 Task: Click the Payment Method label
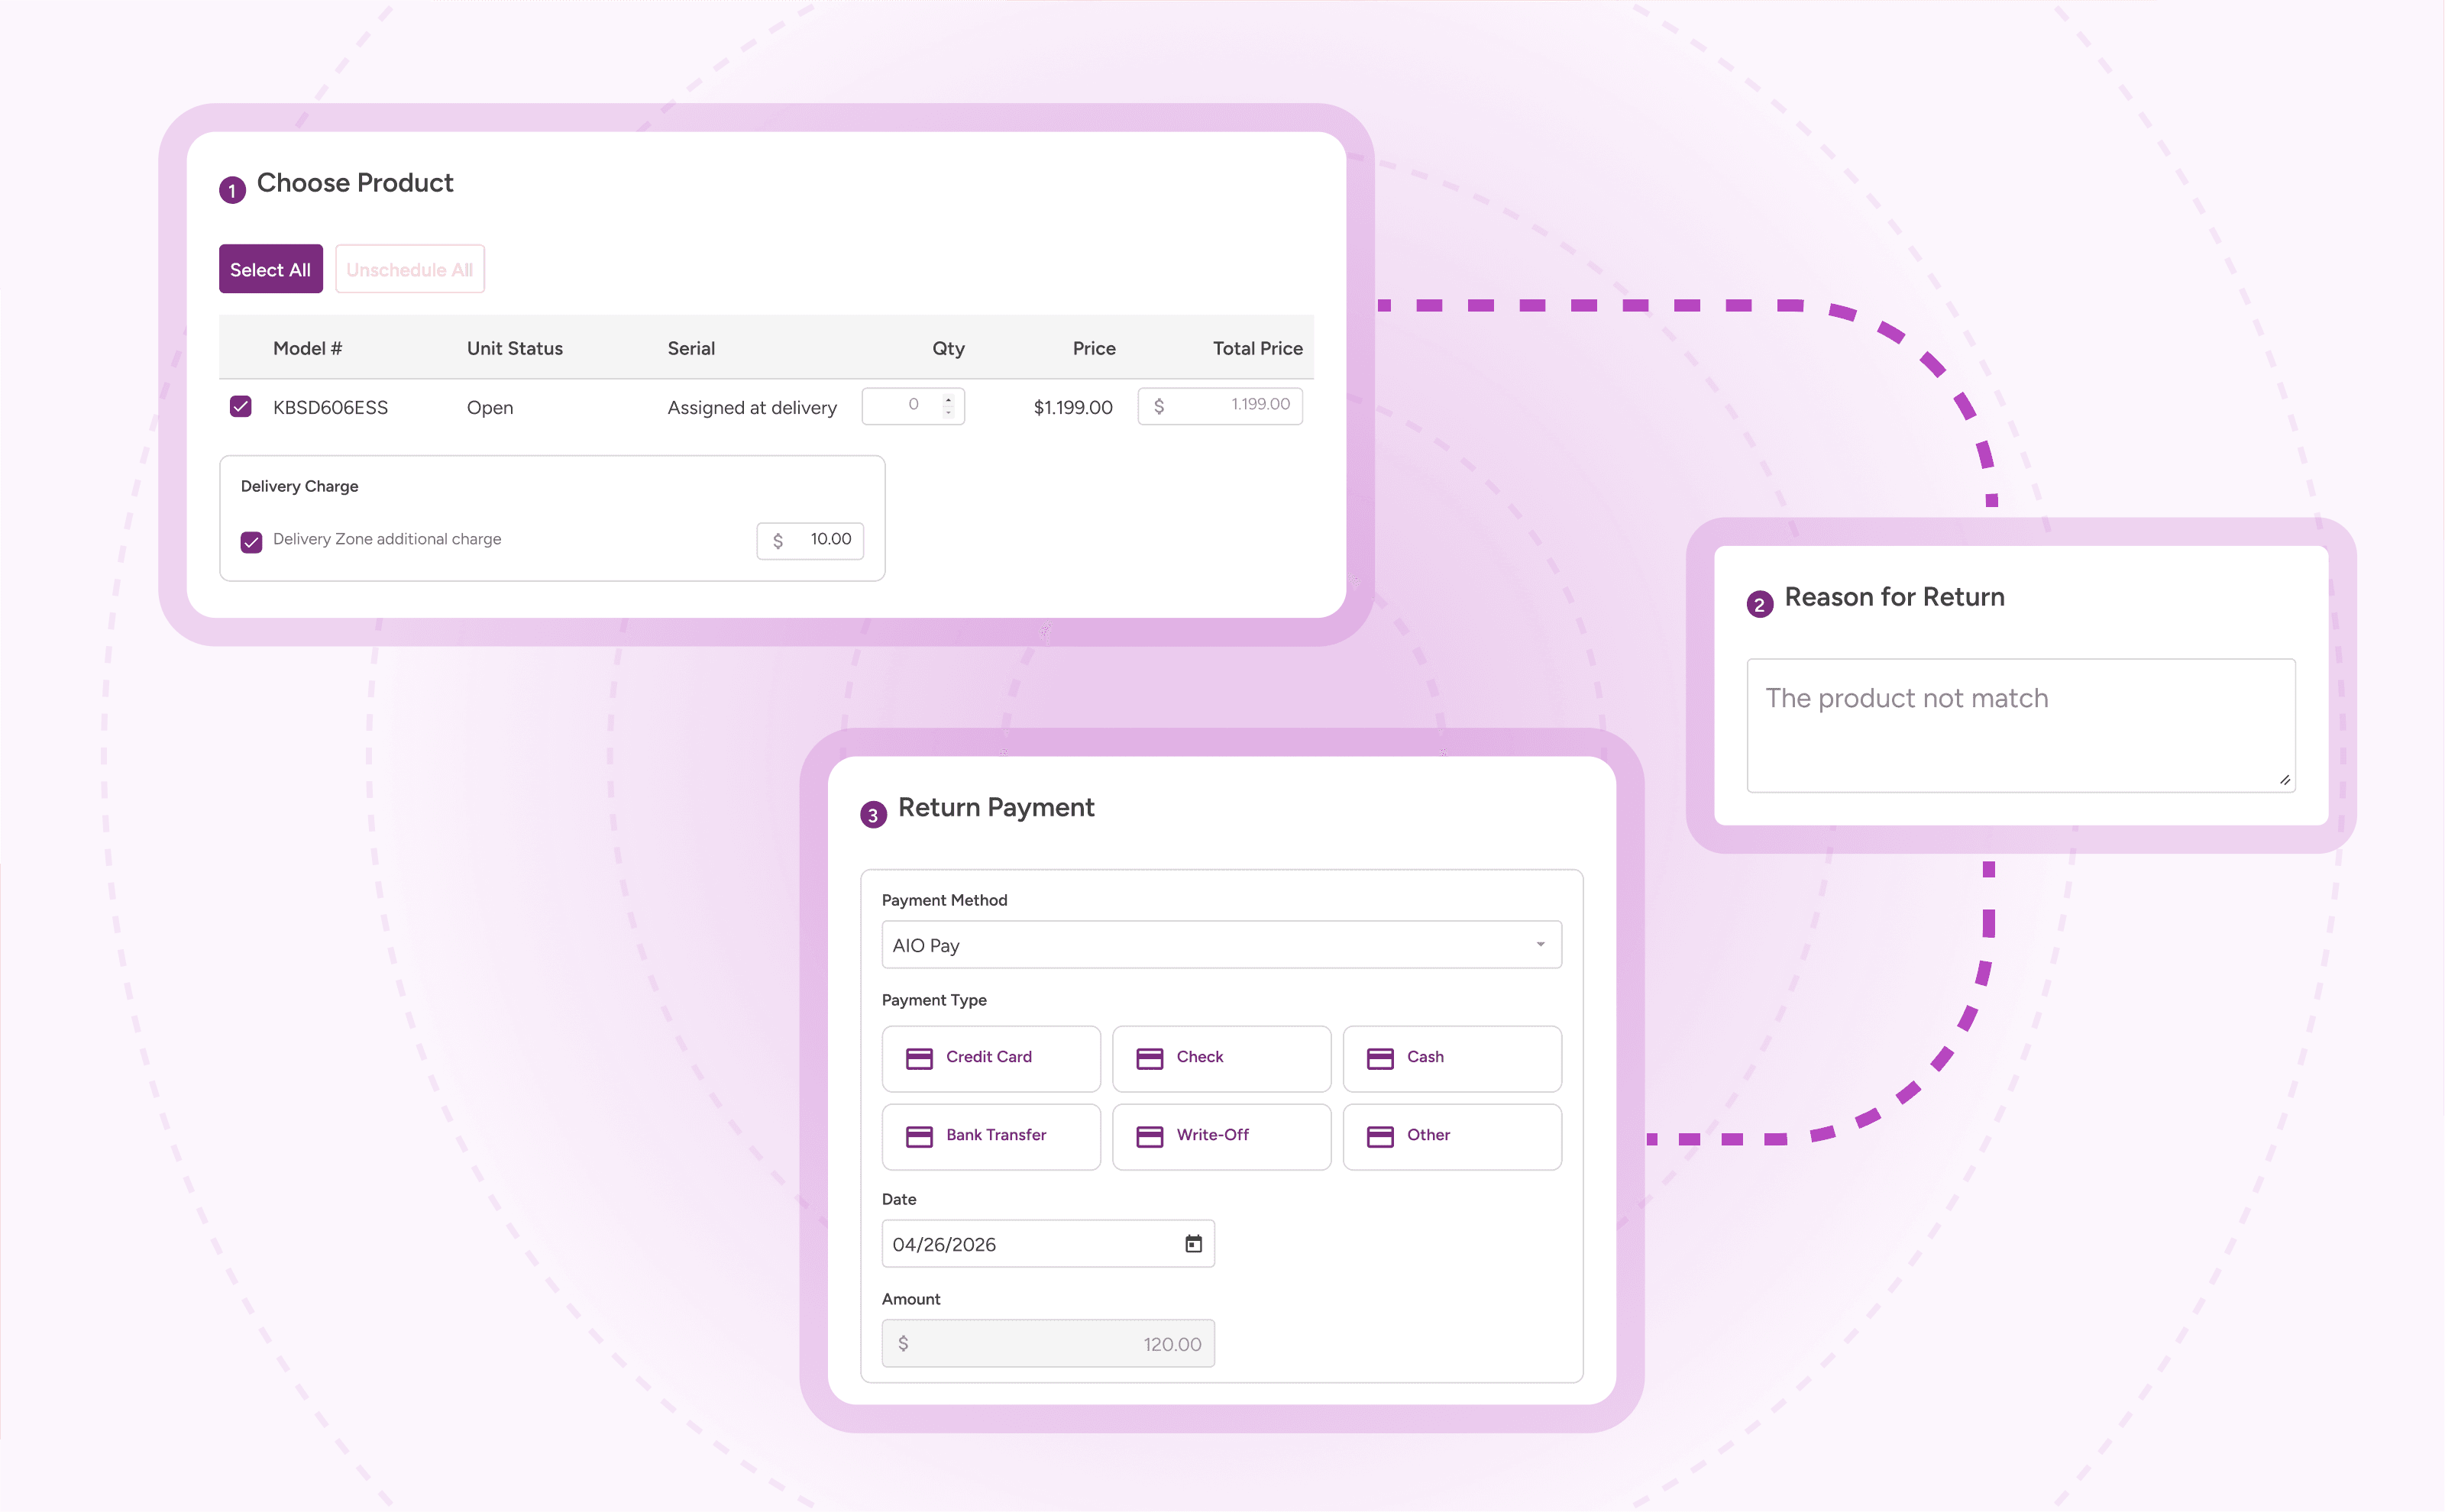[944, 900]
